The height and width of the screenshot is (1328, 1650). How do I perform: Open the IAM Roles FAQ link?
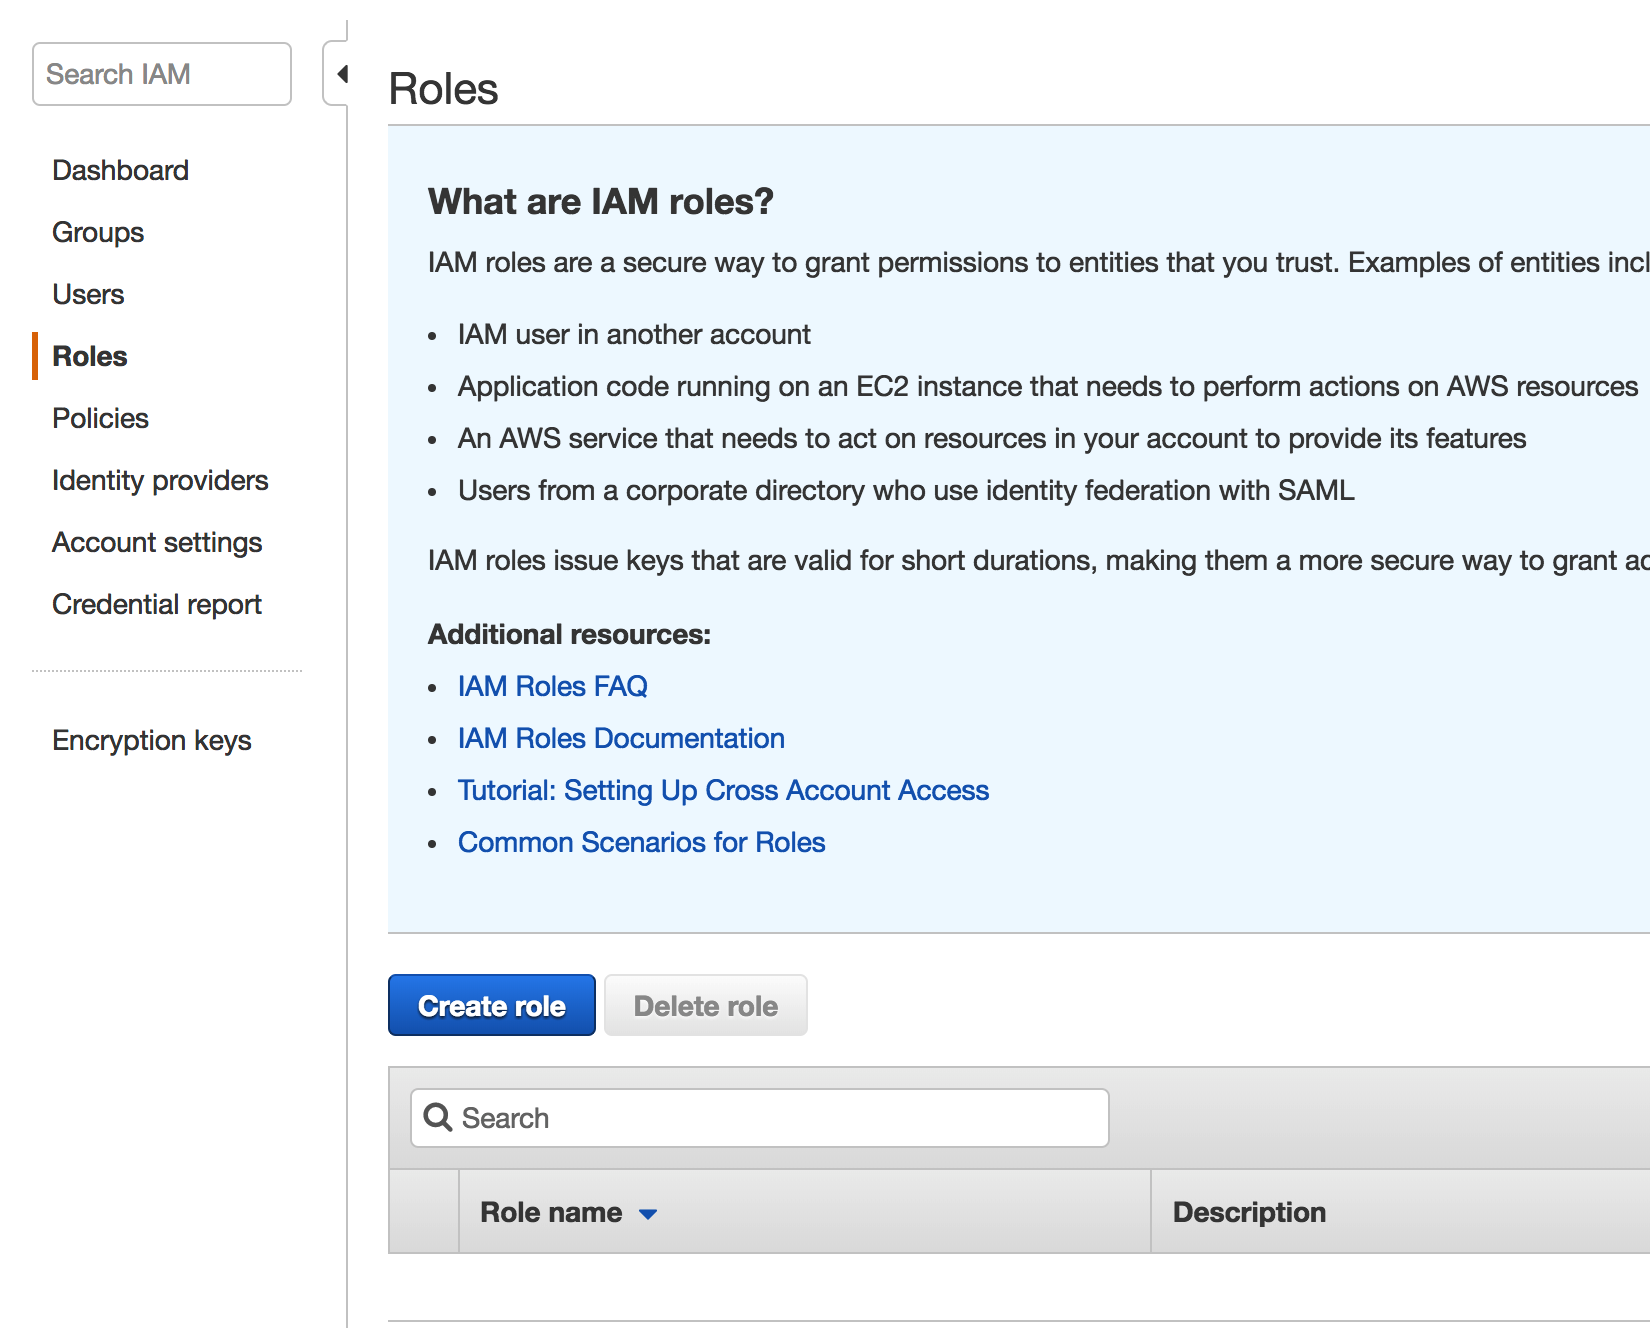[553, 686]
